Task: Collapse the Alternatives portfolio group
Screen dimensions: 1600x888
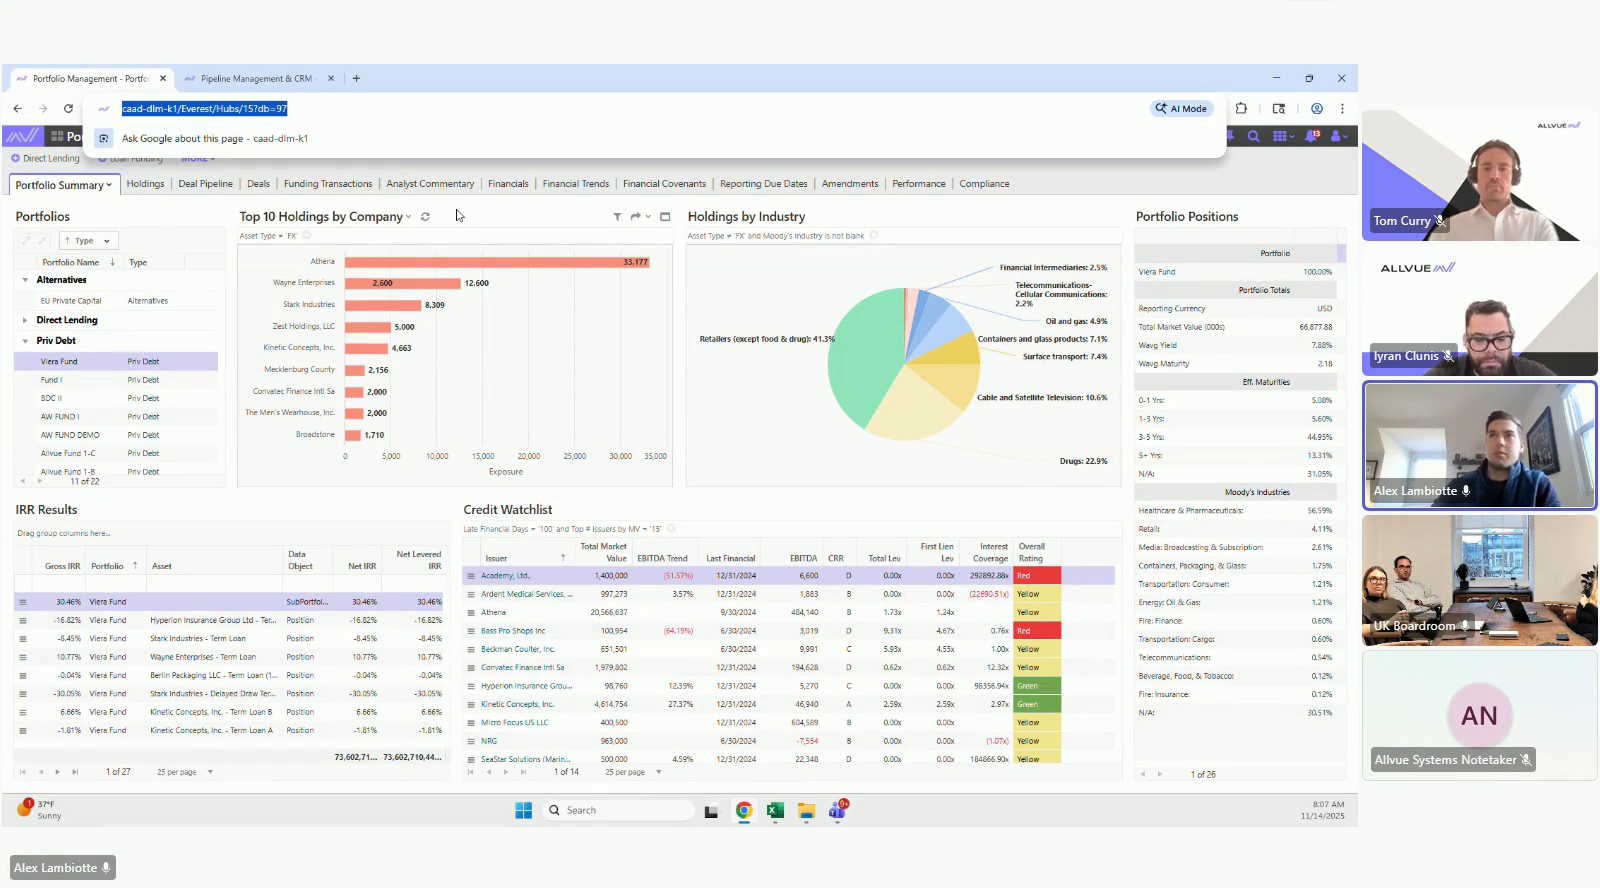Action: [x=25, y=280]
